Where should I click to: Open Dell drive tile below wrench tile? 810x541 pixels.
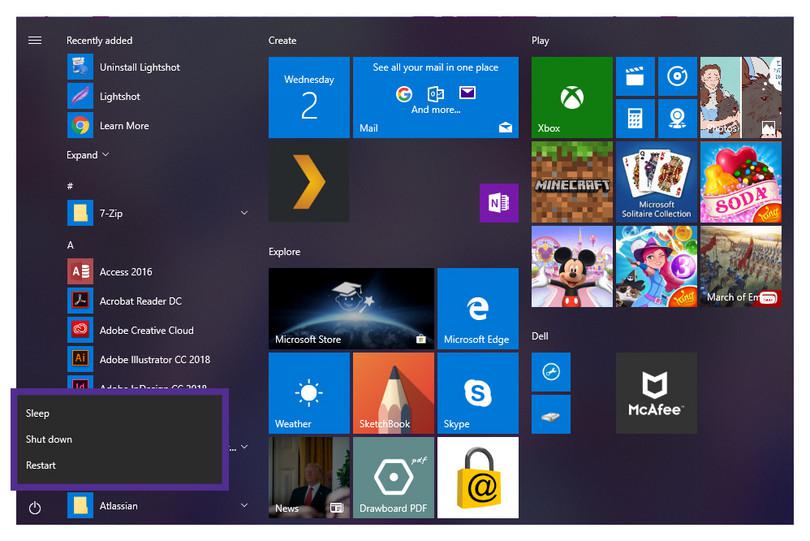551,414
